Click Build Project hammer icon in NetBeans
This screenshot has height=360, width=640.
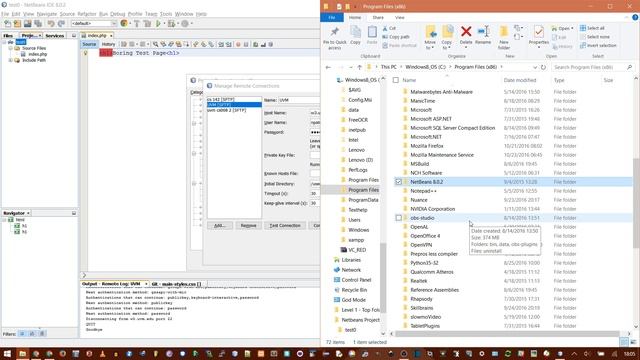coord(137,24)
